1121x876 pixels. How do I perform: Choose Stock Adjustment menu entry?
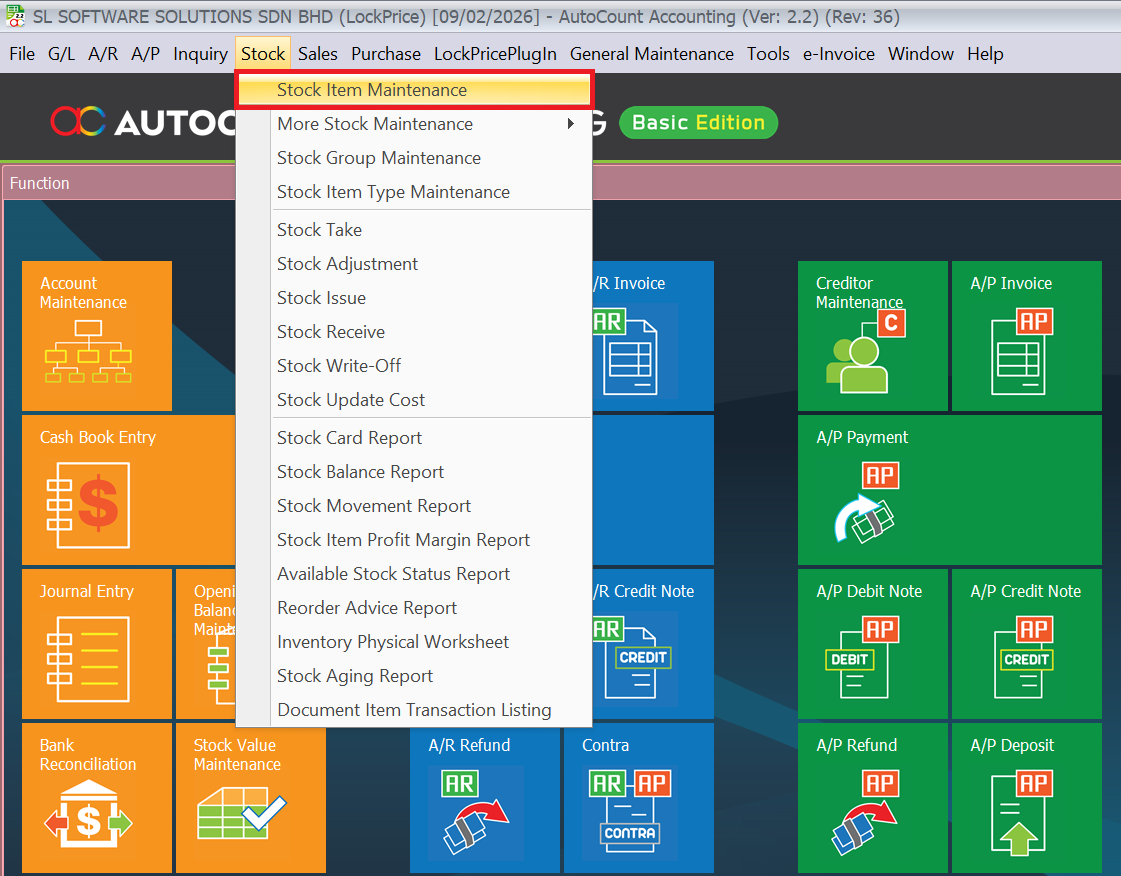point(347,264)
